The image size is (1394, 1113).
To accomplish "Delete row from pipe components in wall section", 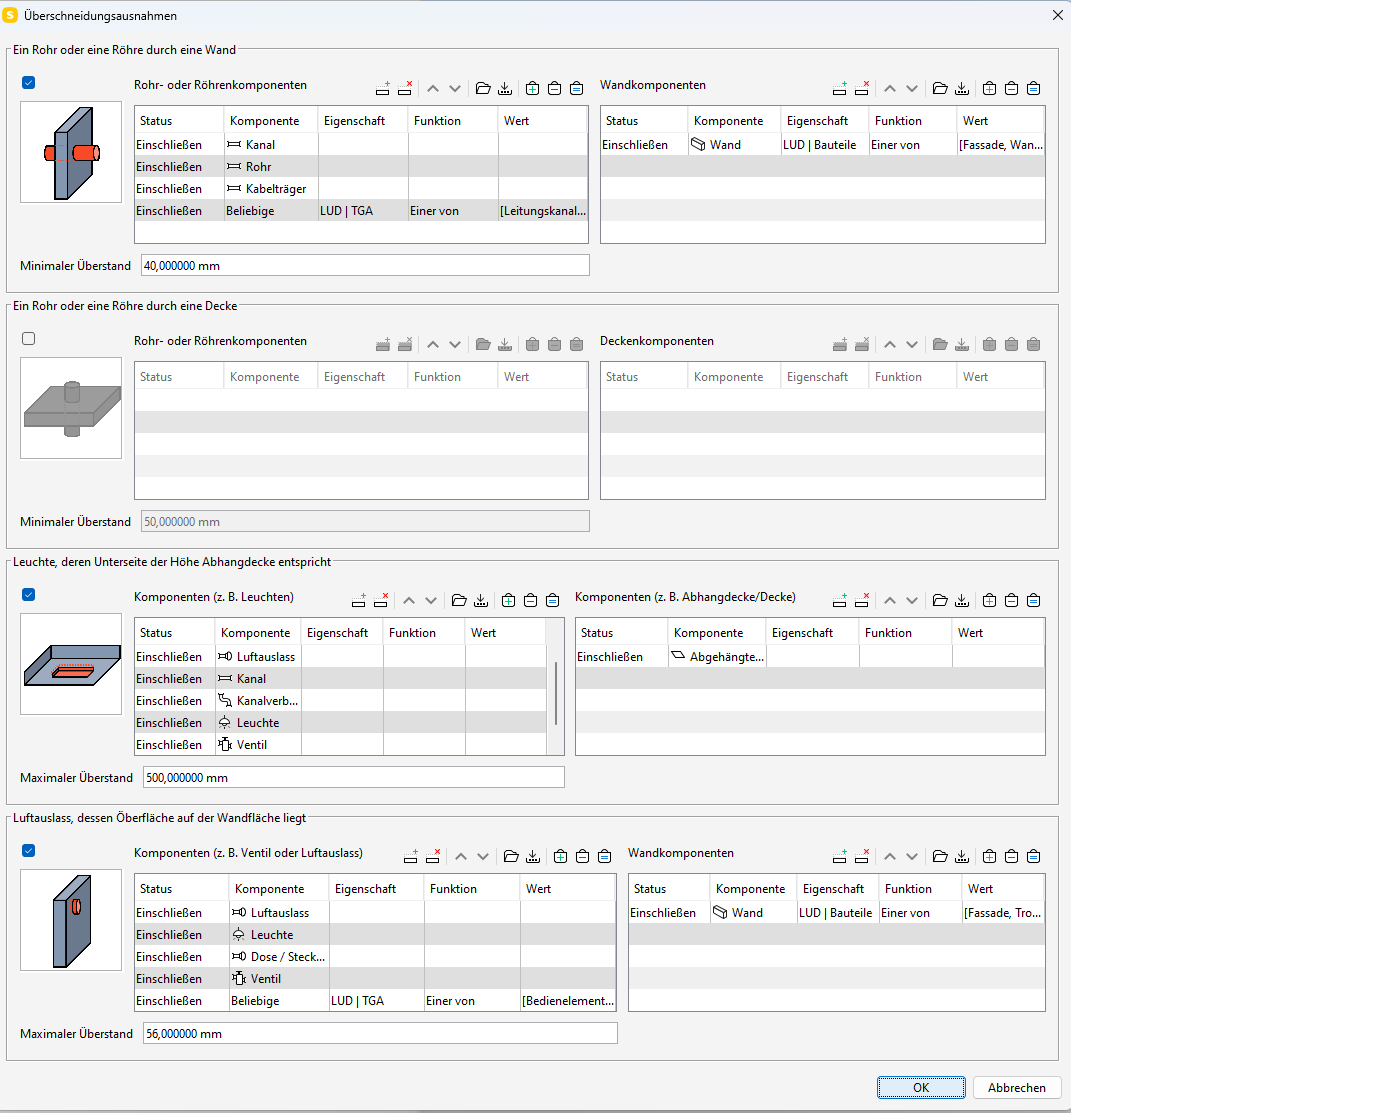I will click(x=405, y=88).
